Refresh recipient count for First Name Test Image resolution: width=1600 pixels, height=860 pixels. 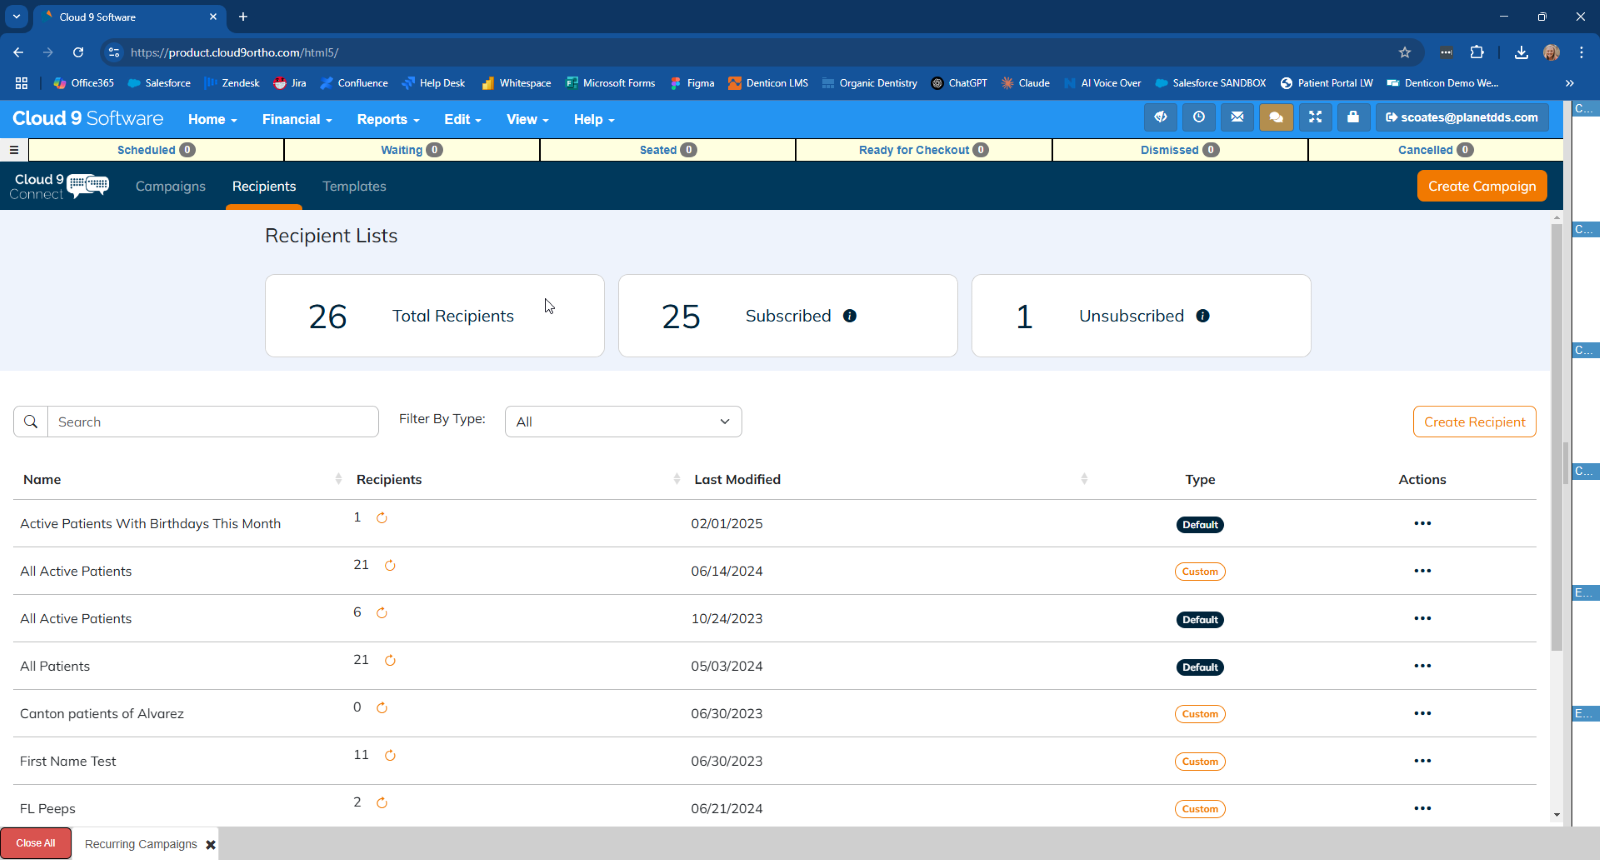tap(390, 756)
